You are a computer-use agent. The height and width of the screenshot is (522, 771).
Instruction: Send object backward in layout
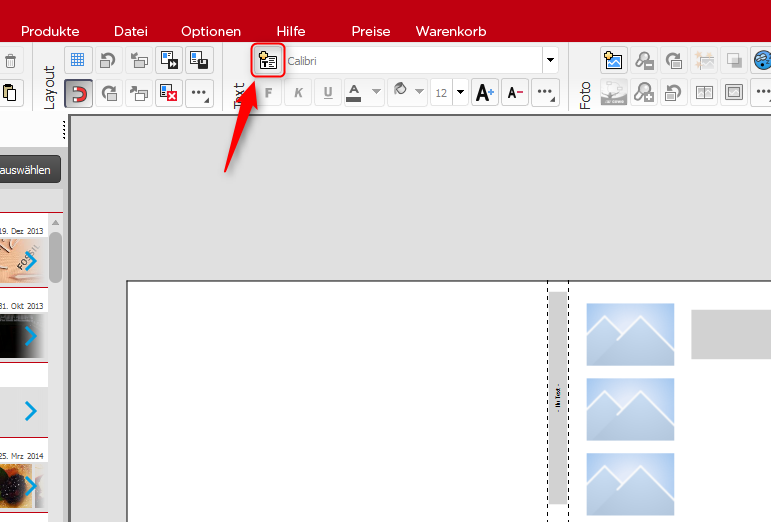click(x=139, y=60)
